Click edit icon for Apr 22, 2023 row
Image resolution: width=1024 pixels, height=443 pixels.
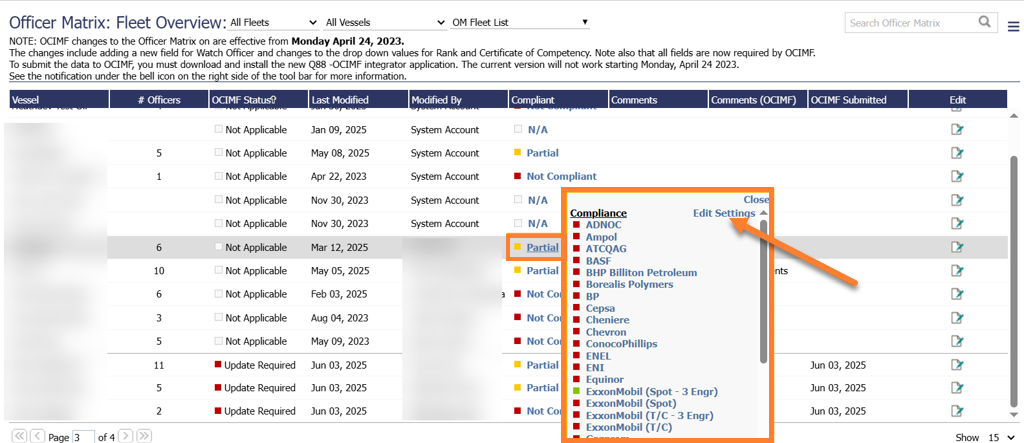(957, 176)
